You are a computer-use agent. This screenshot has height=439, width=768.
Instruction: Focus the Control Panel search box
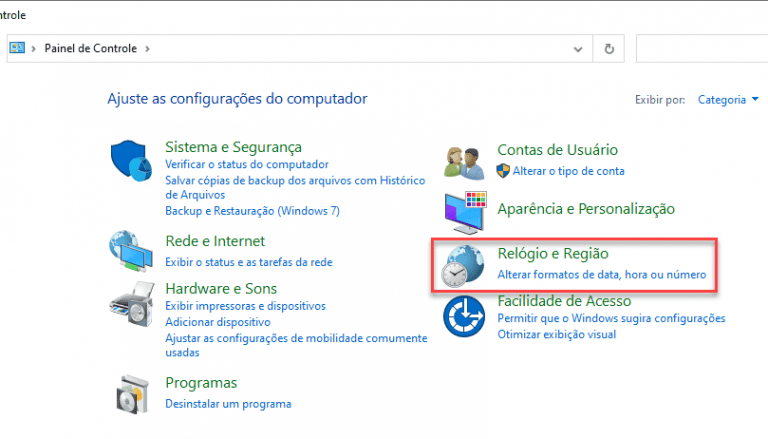701,49
